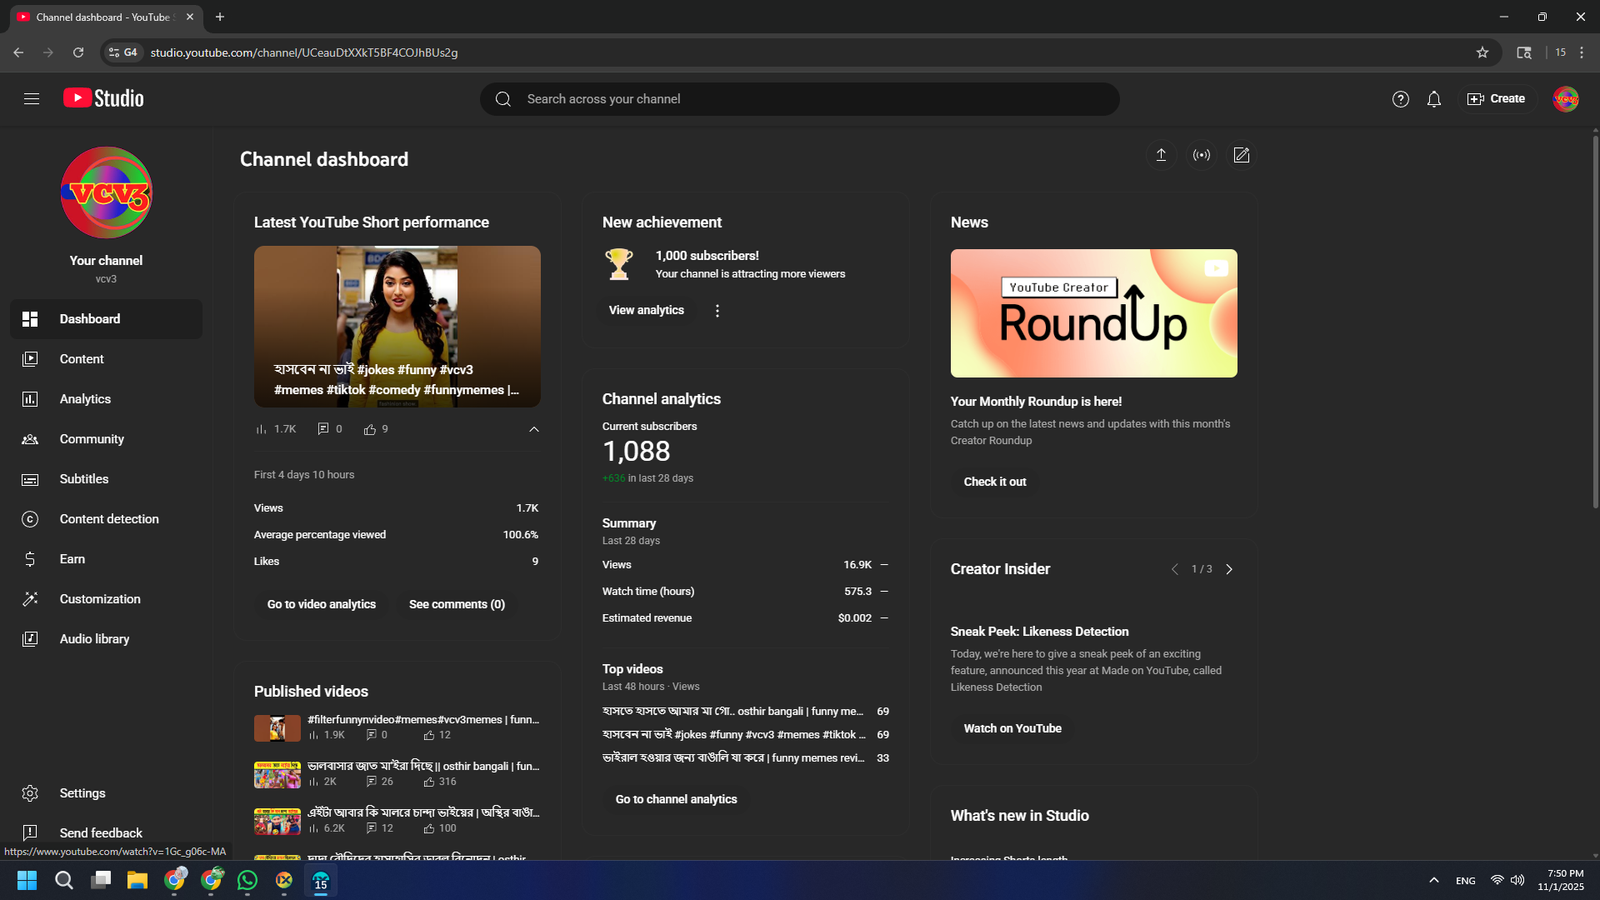Open the Windows Start menu
This screenshot has width=1600, height=900.
(27, 880)
